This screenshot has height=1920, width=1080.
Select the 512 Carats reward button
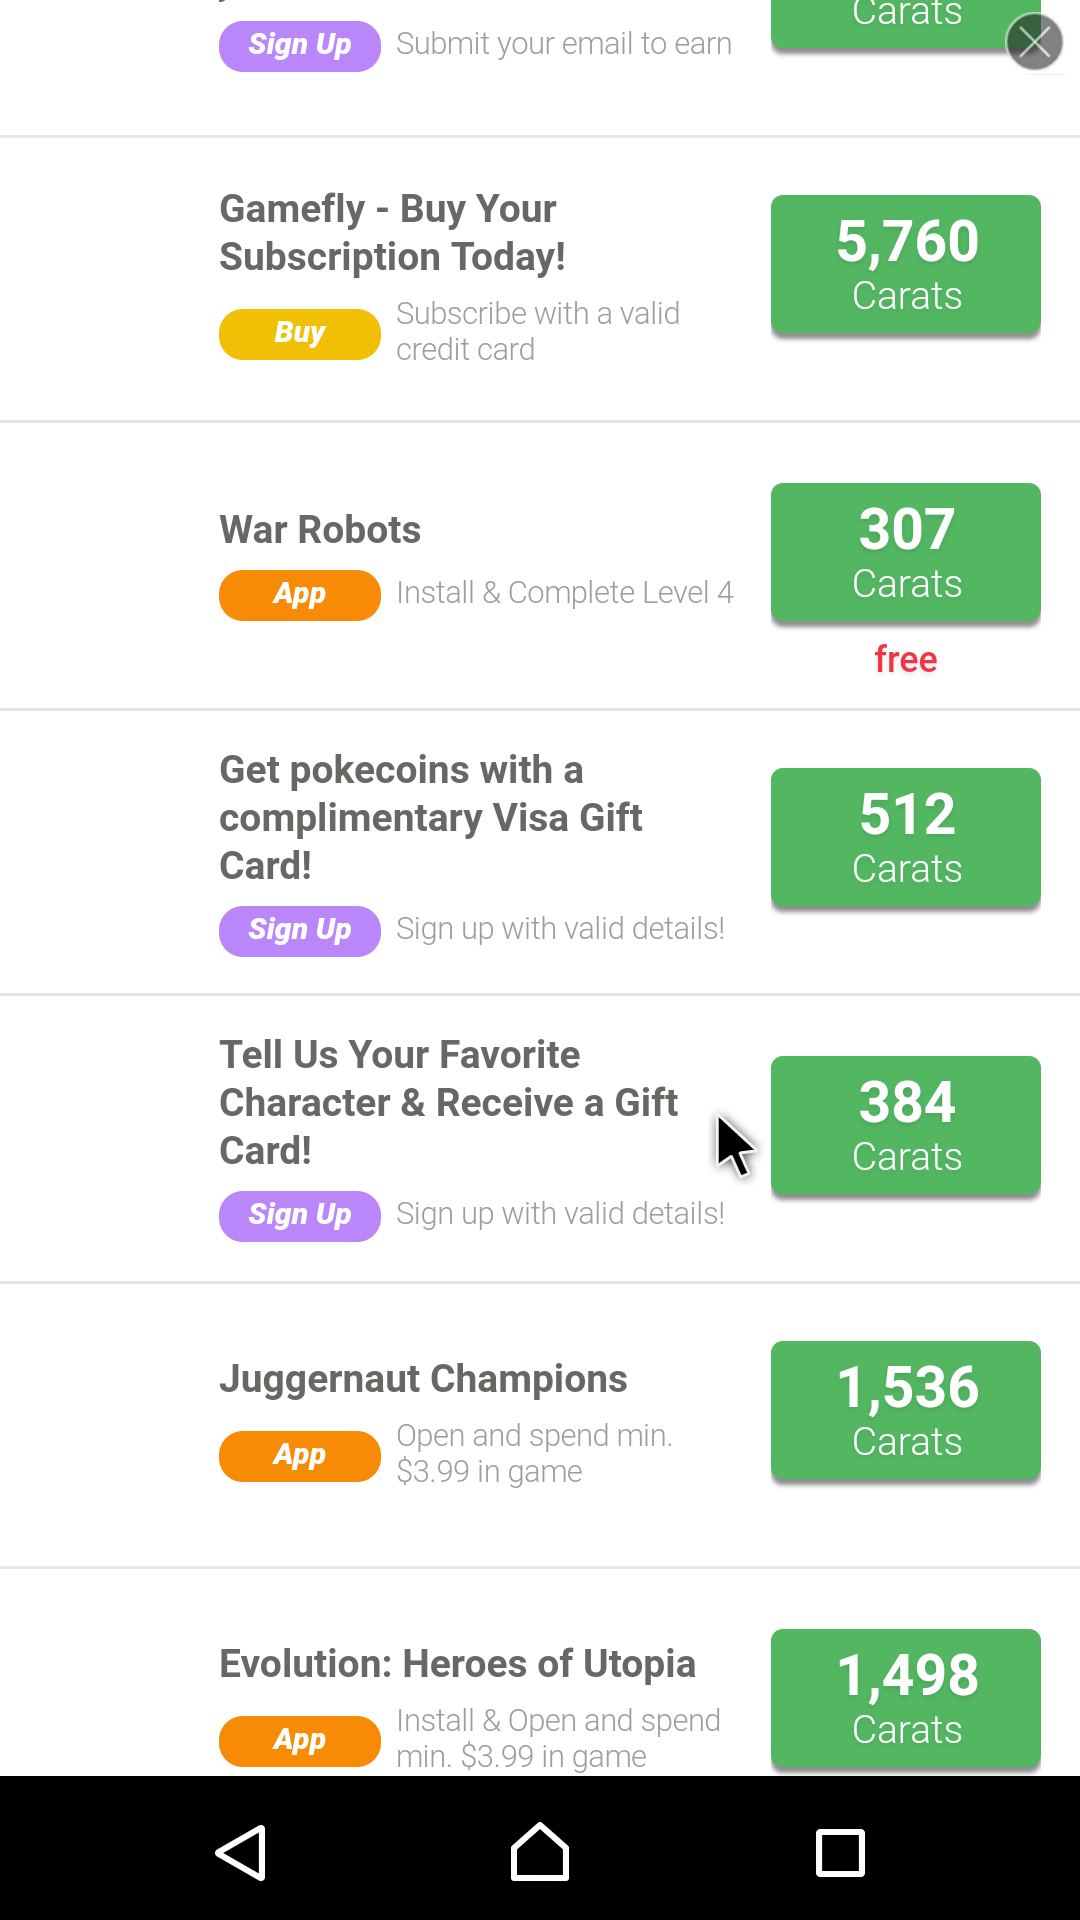(905, 837)
